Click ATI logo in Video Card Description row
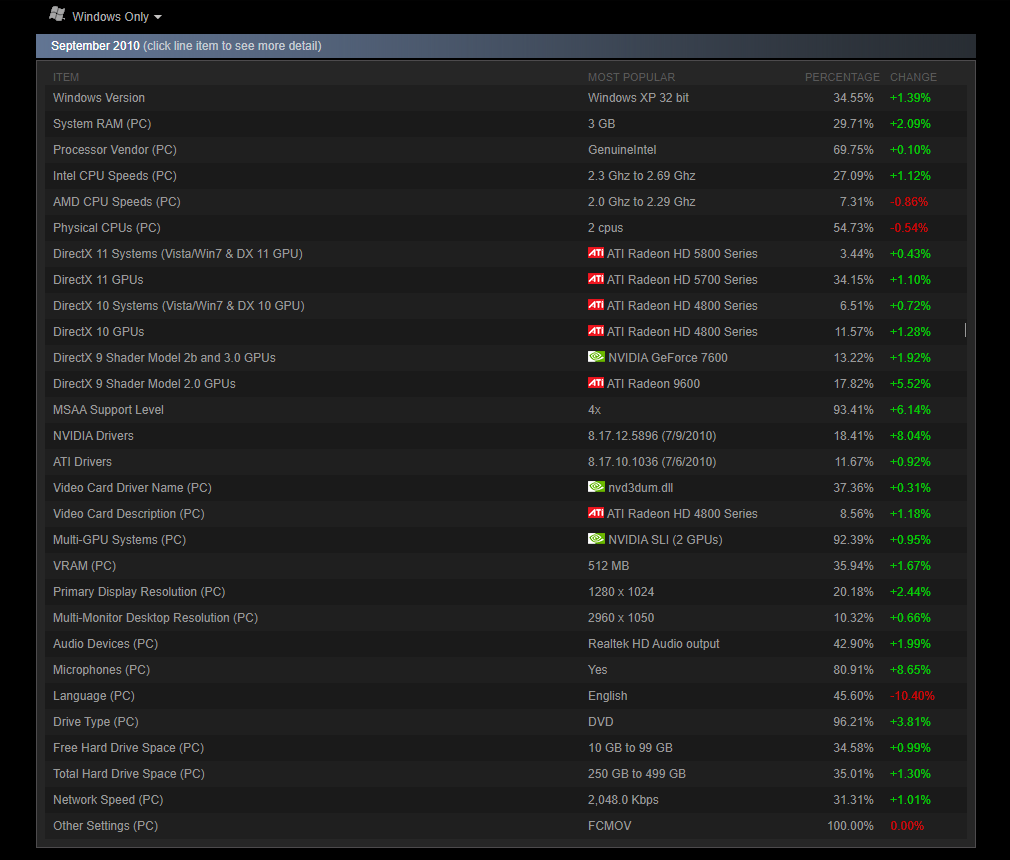The image size is (1010, 860). 596,513
